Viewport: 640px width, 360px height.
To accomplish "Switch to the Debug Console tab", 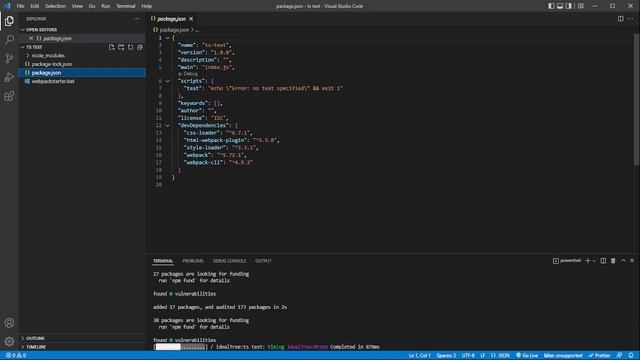I will 229,261.
